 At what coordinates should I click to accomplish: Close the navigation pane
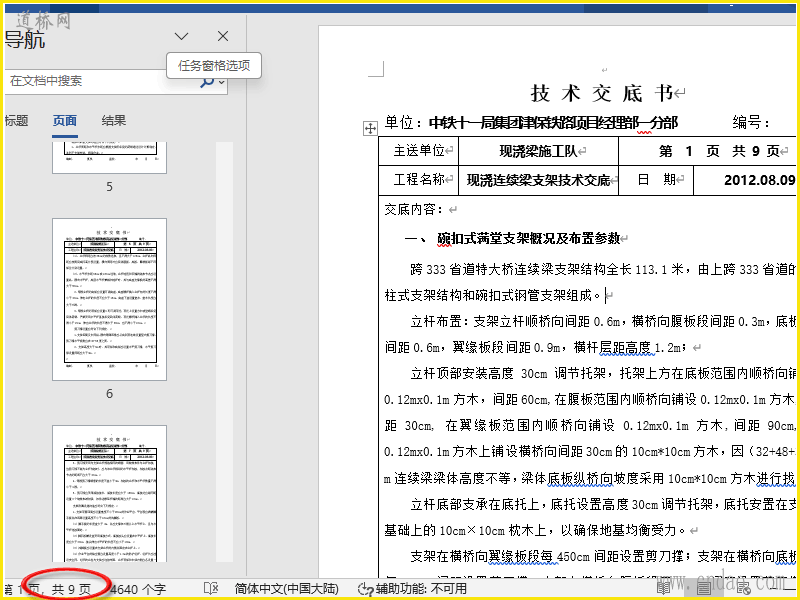(223, 36)
